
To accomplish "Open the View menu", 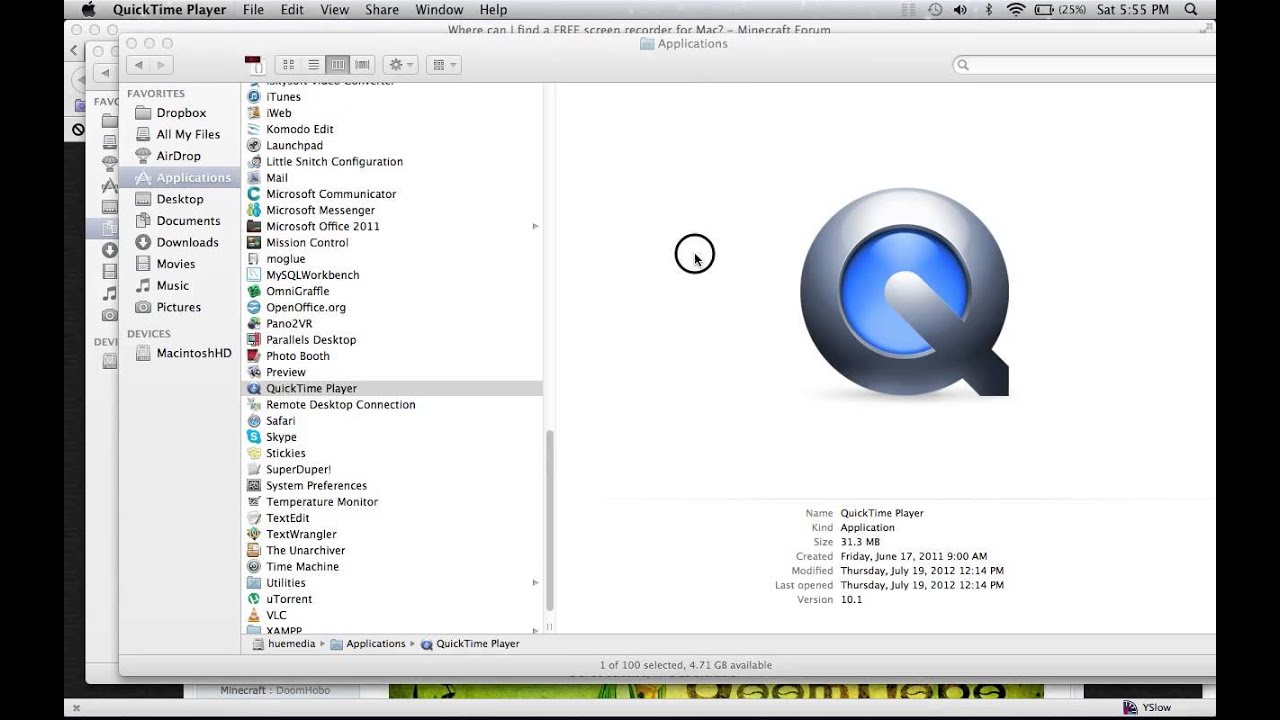I will [334, 9].
